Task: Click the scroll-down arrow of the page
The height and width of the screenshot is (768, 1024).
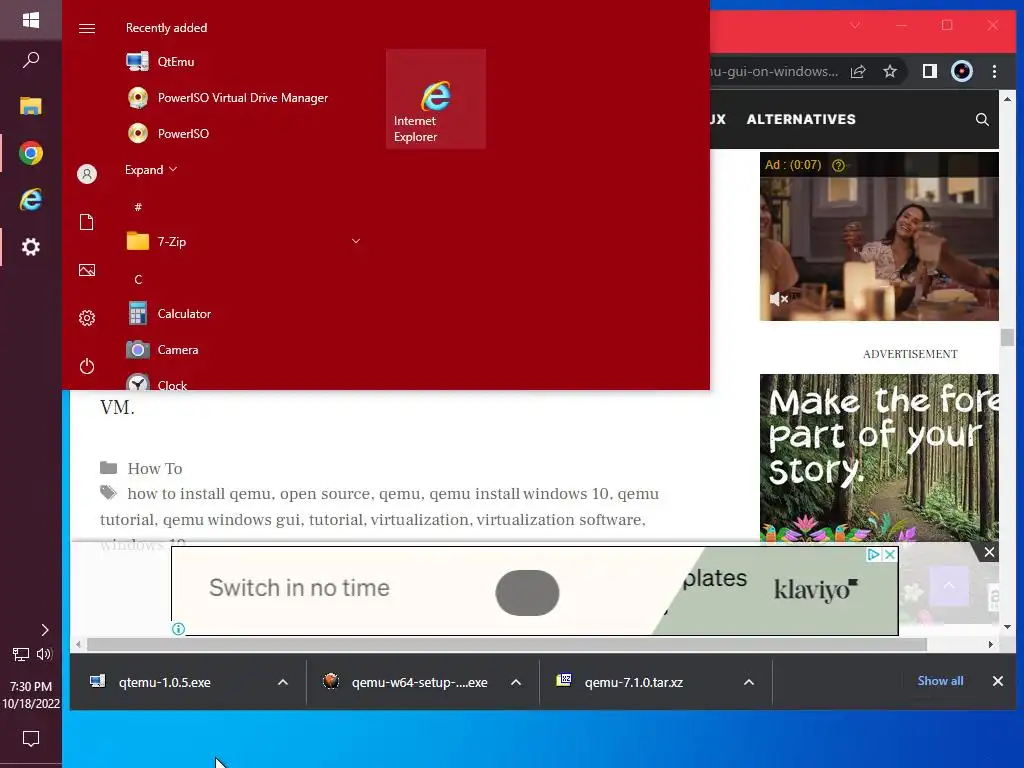Action: coord(1007,627)
